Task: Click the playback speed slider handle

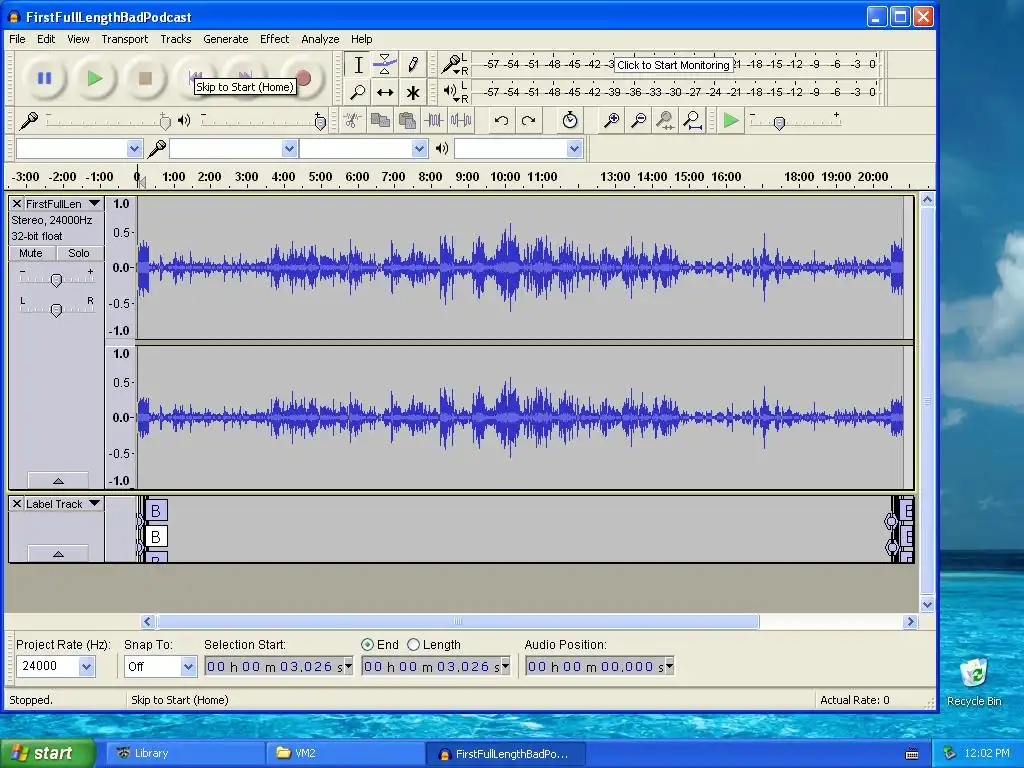Action: click(779, 123)
